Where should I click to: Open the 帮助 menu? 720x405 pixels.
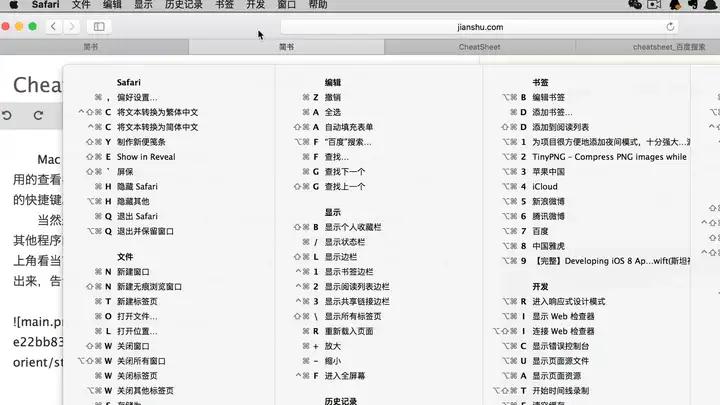pos(318,5)
